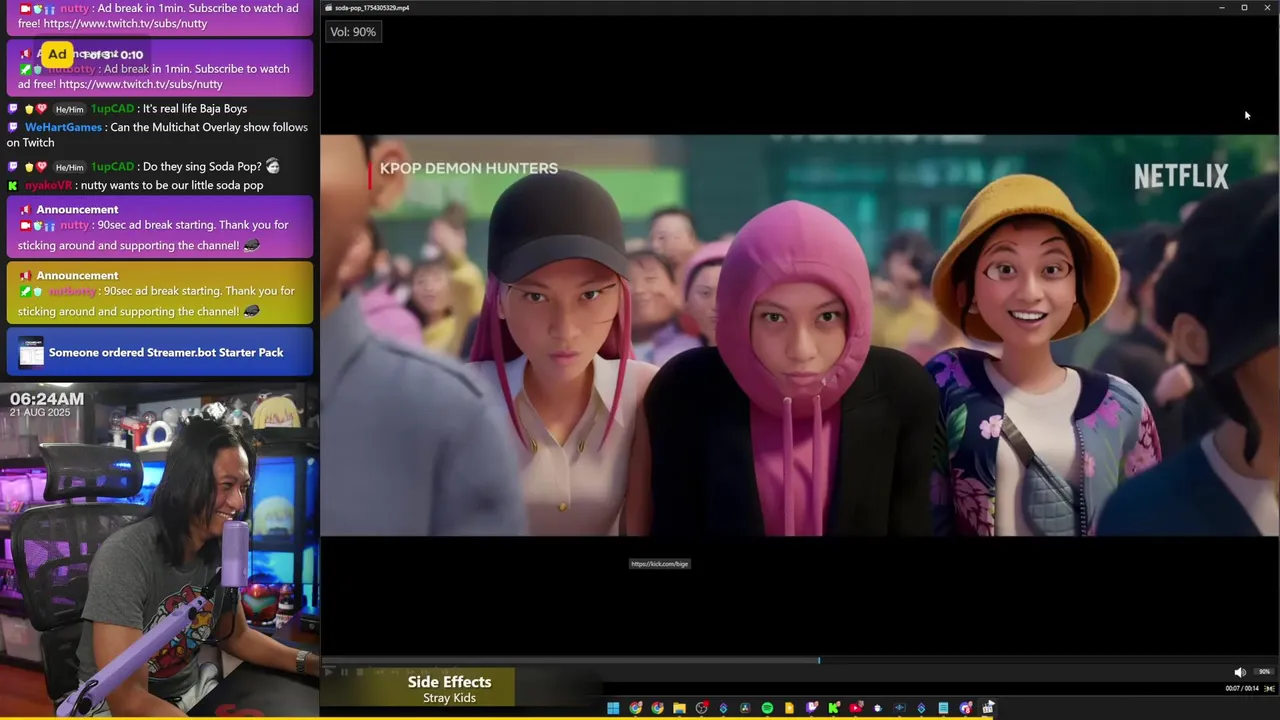
Task: Open OBS Studio taskbar icon
Action: coord(702,708)
